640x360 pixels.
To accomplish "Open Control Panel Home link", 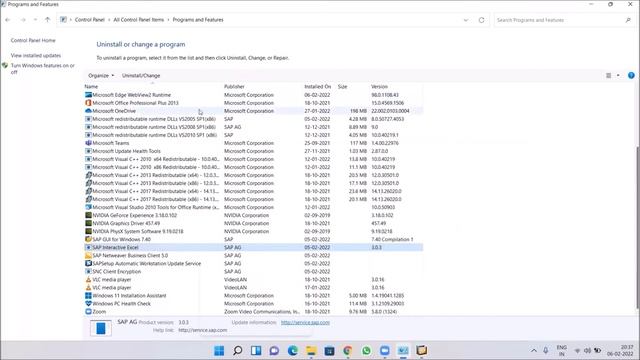I will click(33, 40).
